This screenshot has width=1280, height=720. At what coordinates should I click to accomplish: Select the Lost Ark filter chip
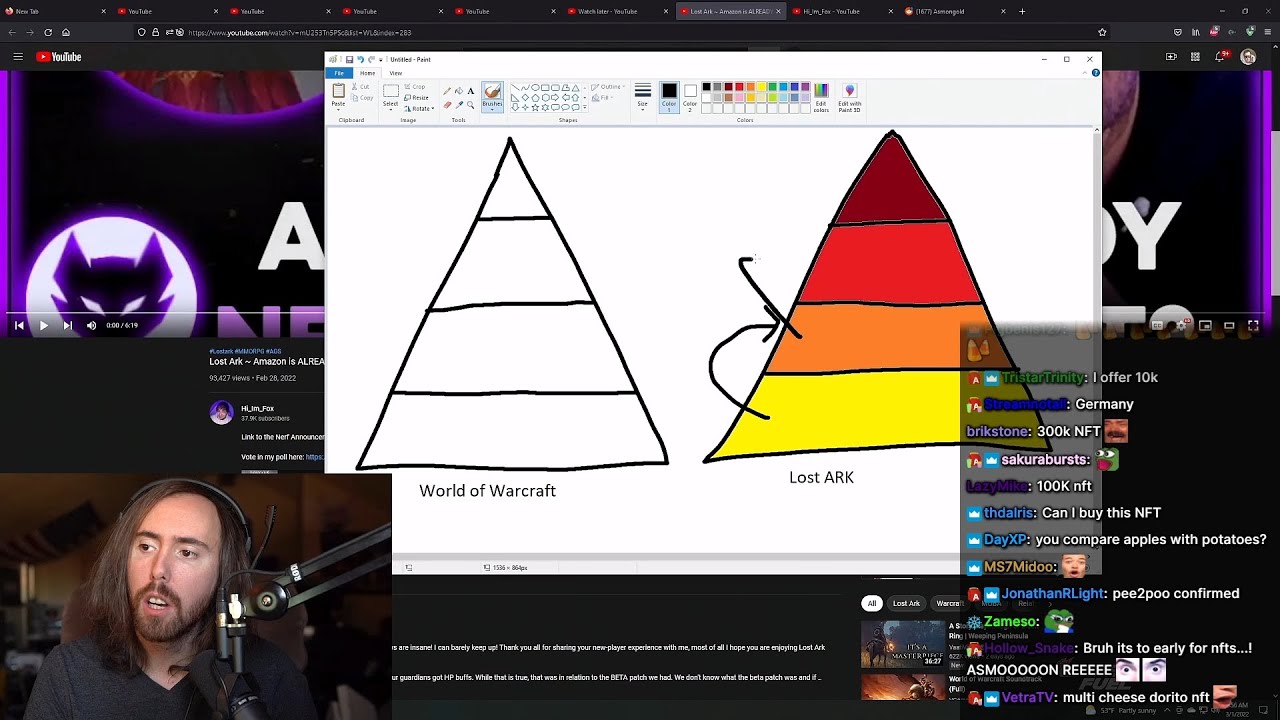point(906,603)
